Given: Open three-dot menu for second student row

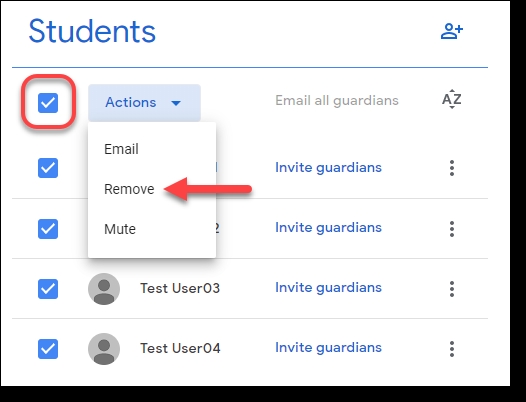Looking at the screenshot, I should [x=452, y=229].
